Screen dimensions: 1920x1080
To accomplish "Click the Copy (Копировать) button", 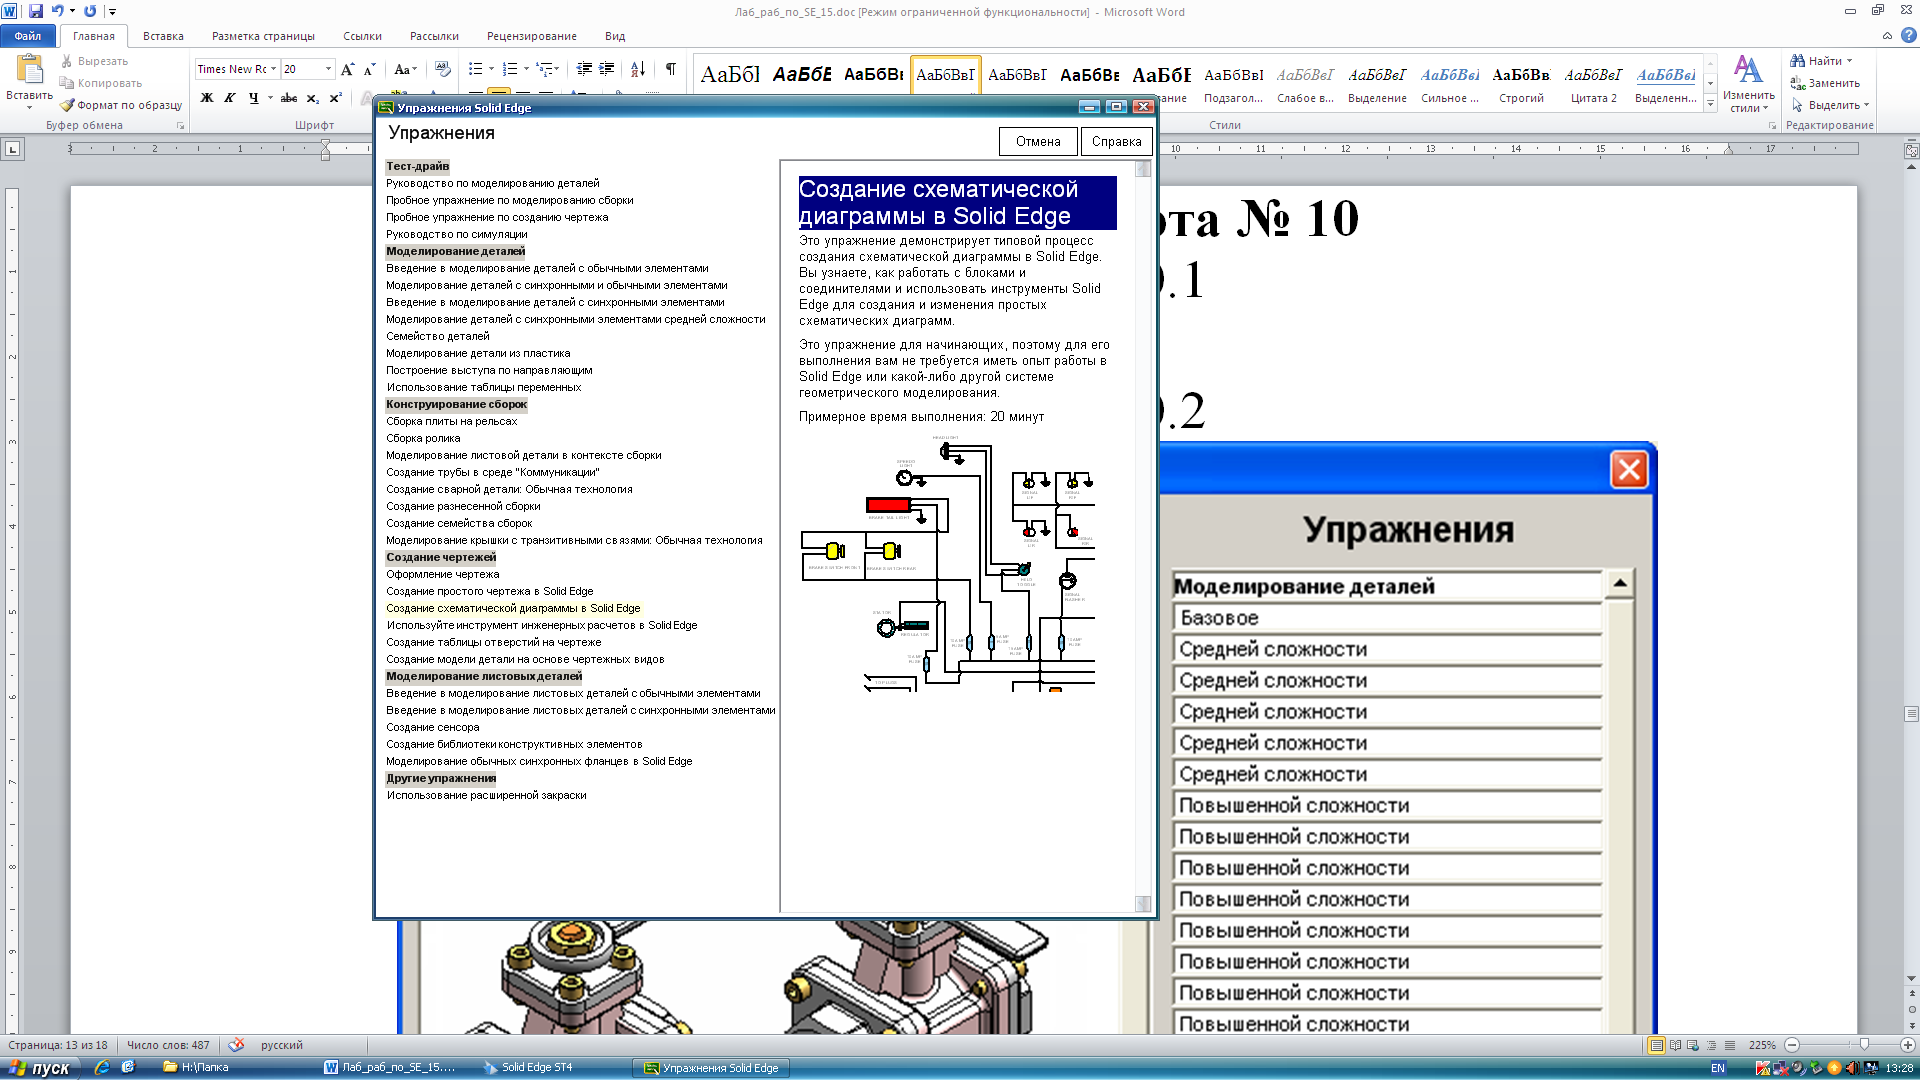I will click(x=100, y=83).
